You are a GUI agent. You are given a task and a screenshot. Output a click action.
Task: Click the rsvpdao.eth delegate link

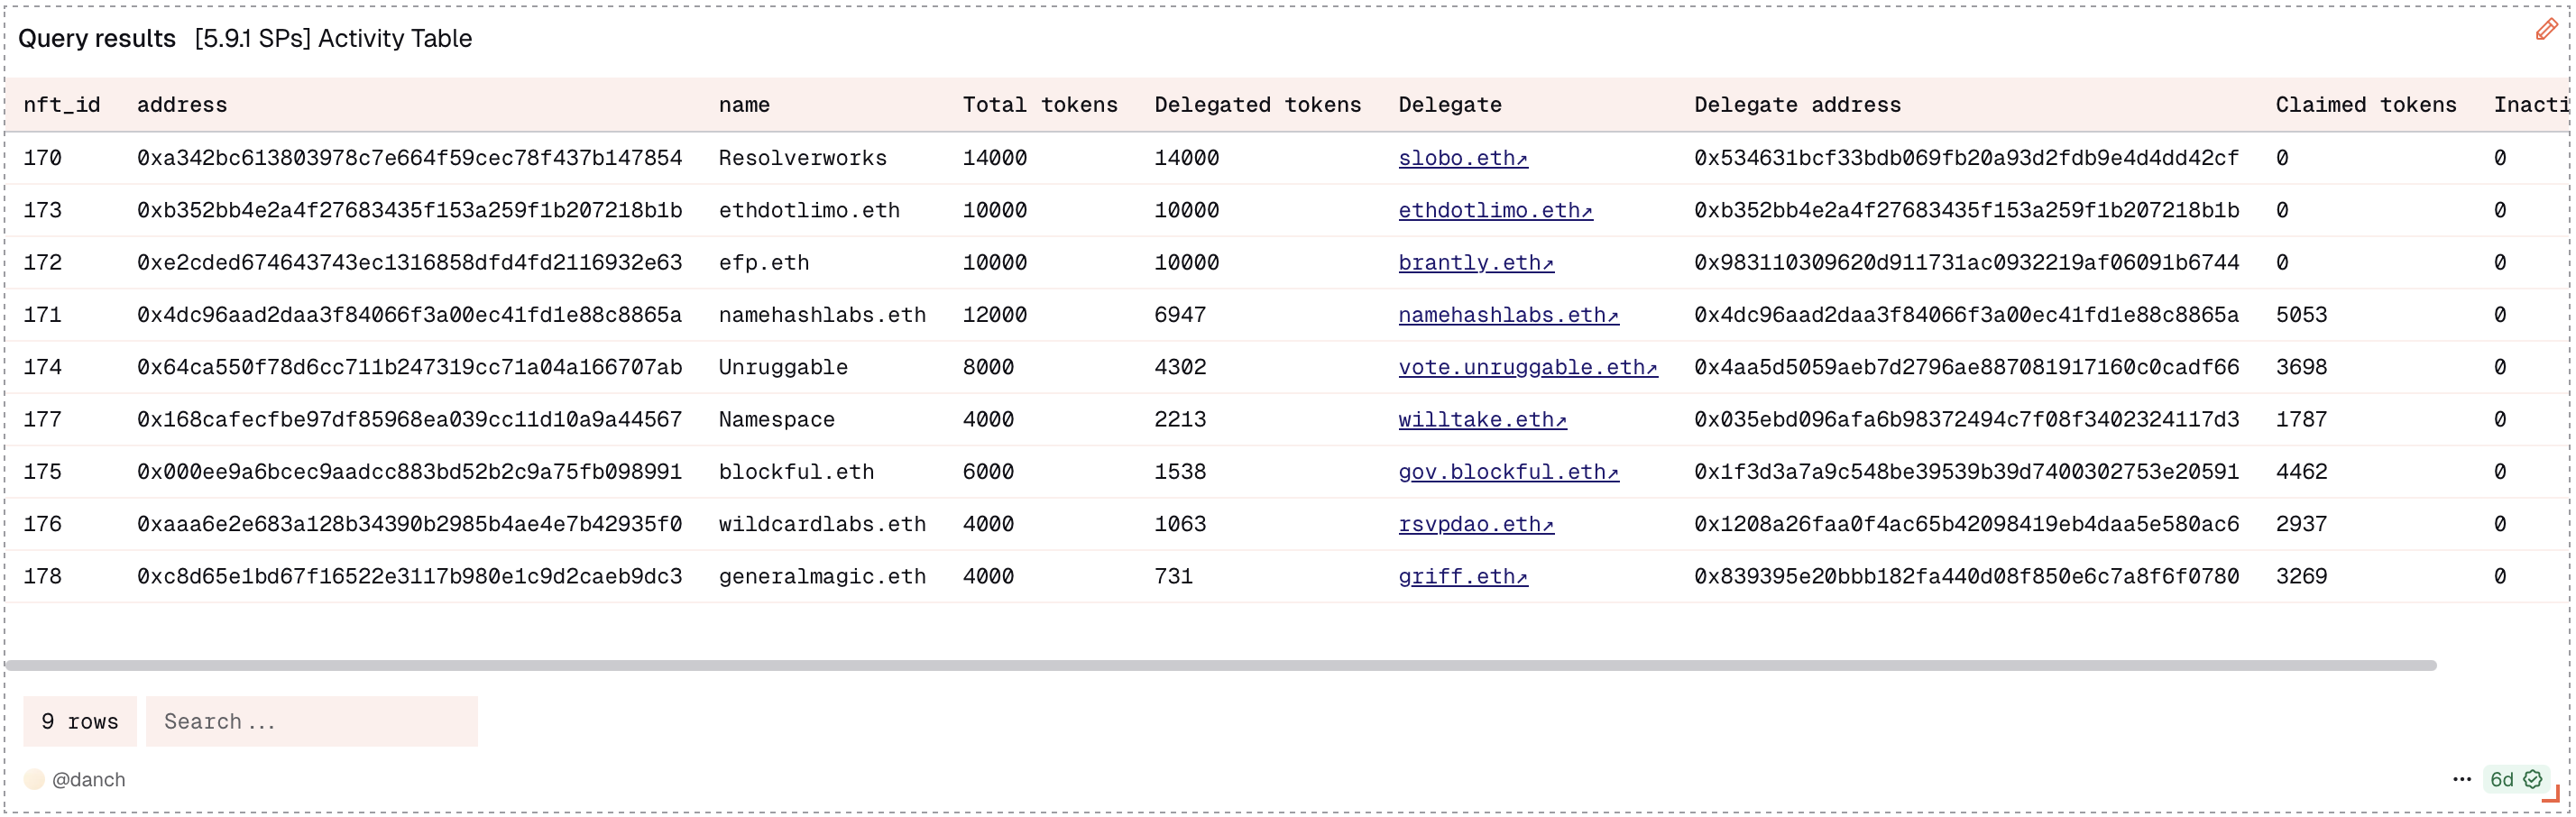(x=1475, y=524)
